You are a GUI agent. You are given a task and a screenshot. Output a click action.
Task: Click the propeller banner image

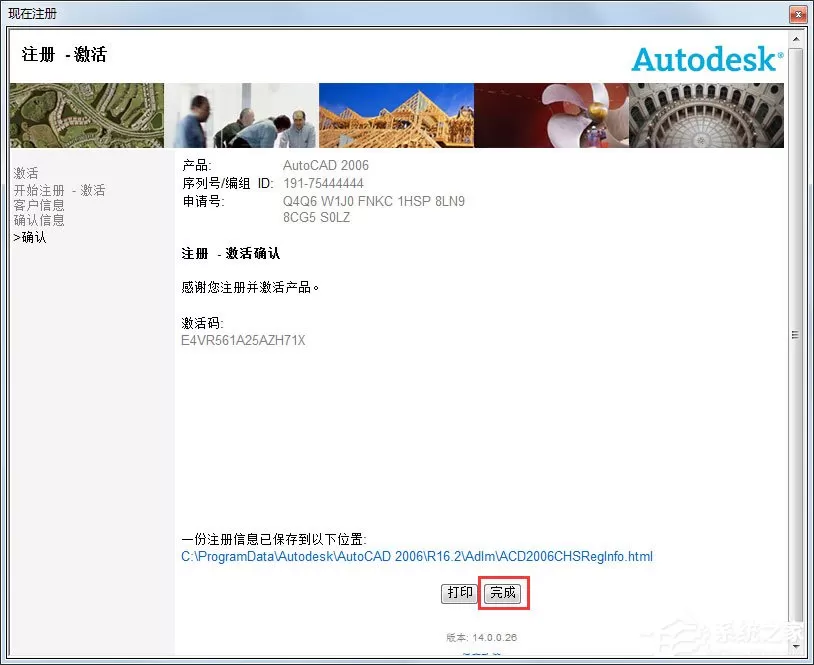[551, 115]
